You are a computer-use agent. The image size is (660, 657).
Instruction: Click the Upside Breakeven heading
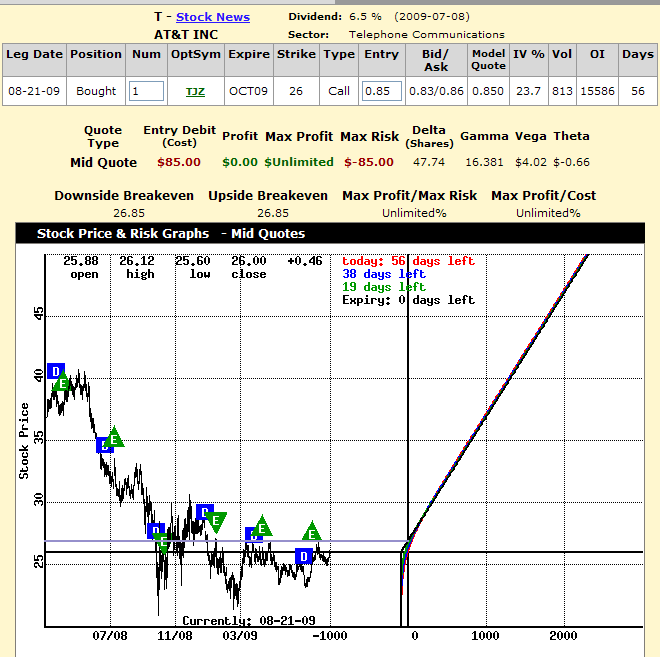(x=268, y=196)
